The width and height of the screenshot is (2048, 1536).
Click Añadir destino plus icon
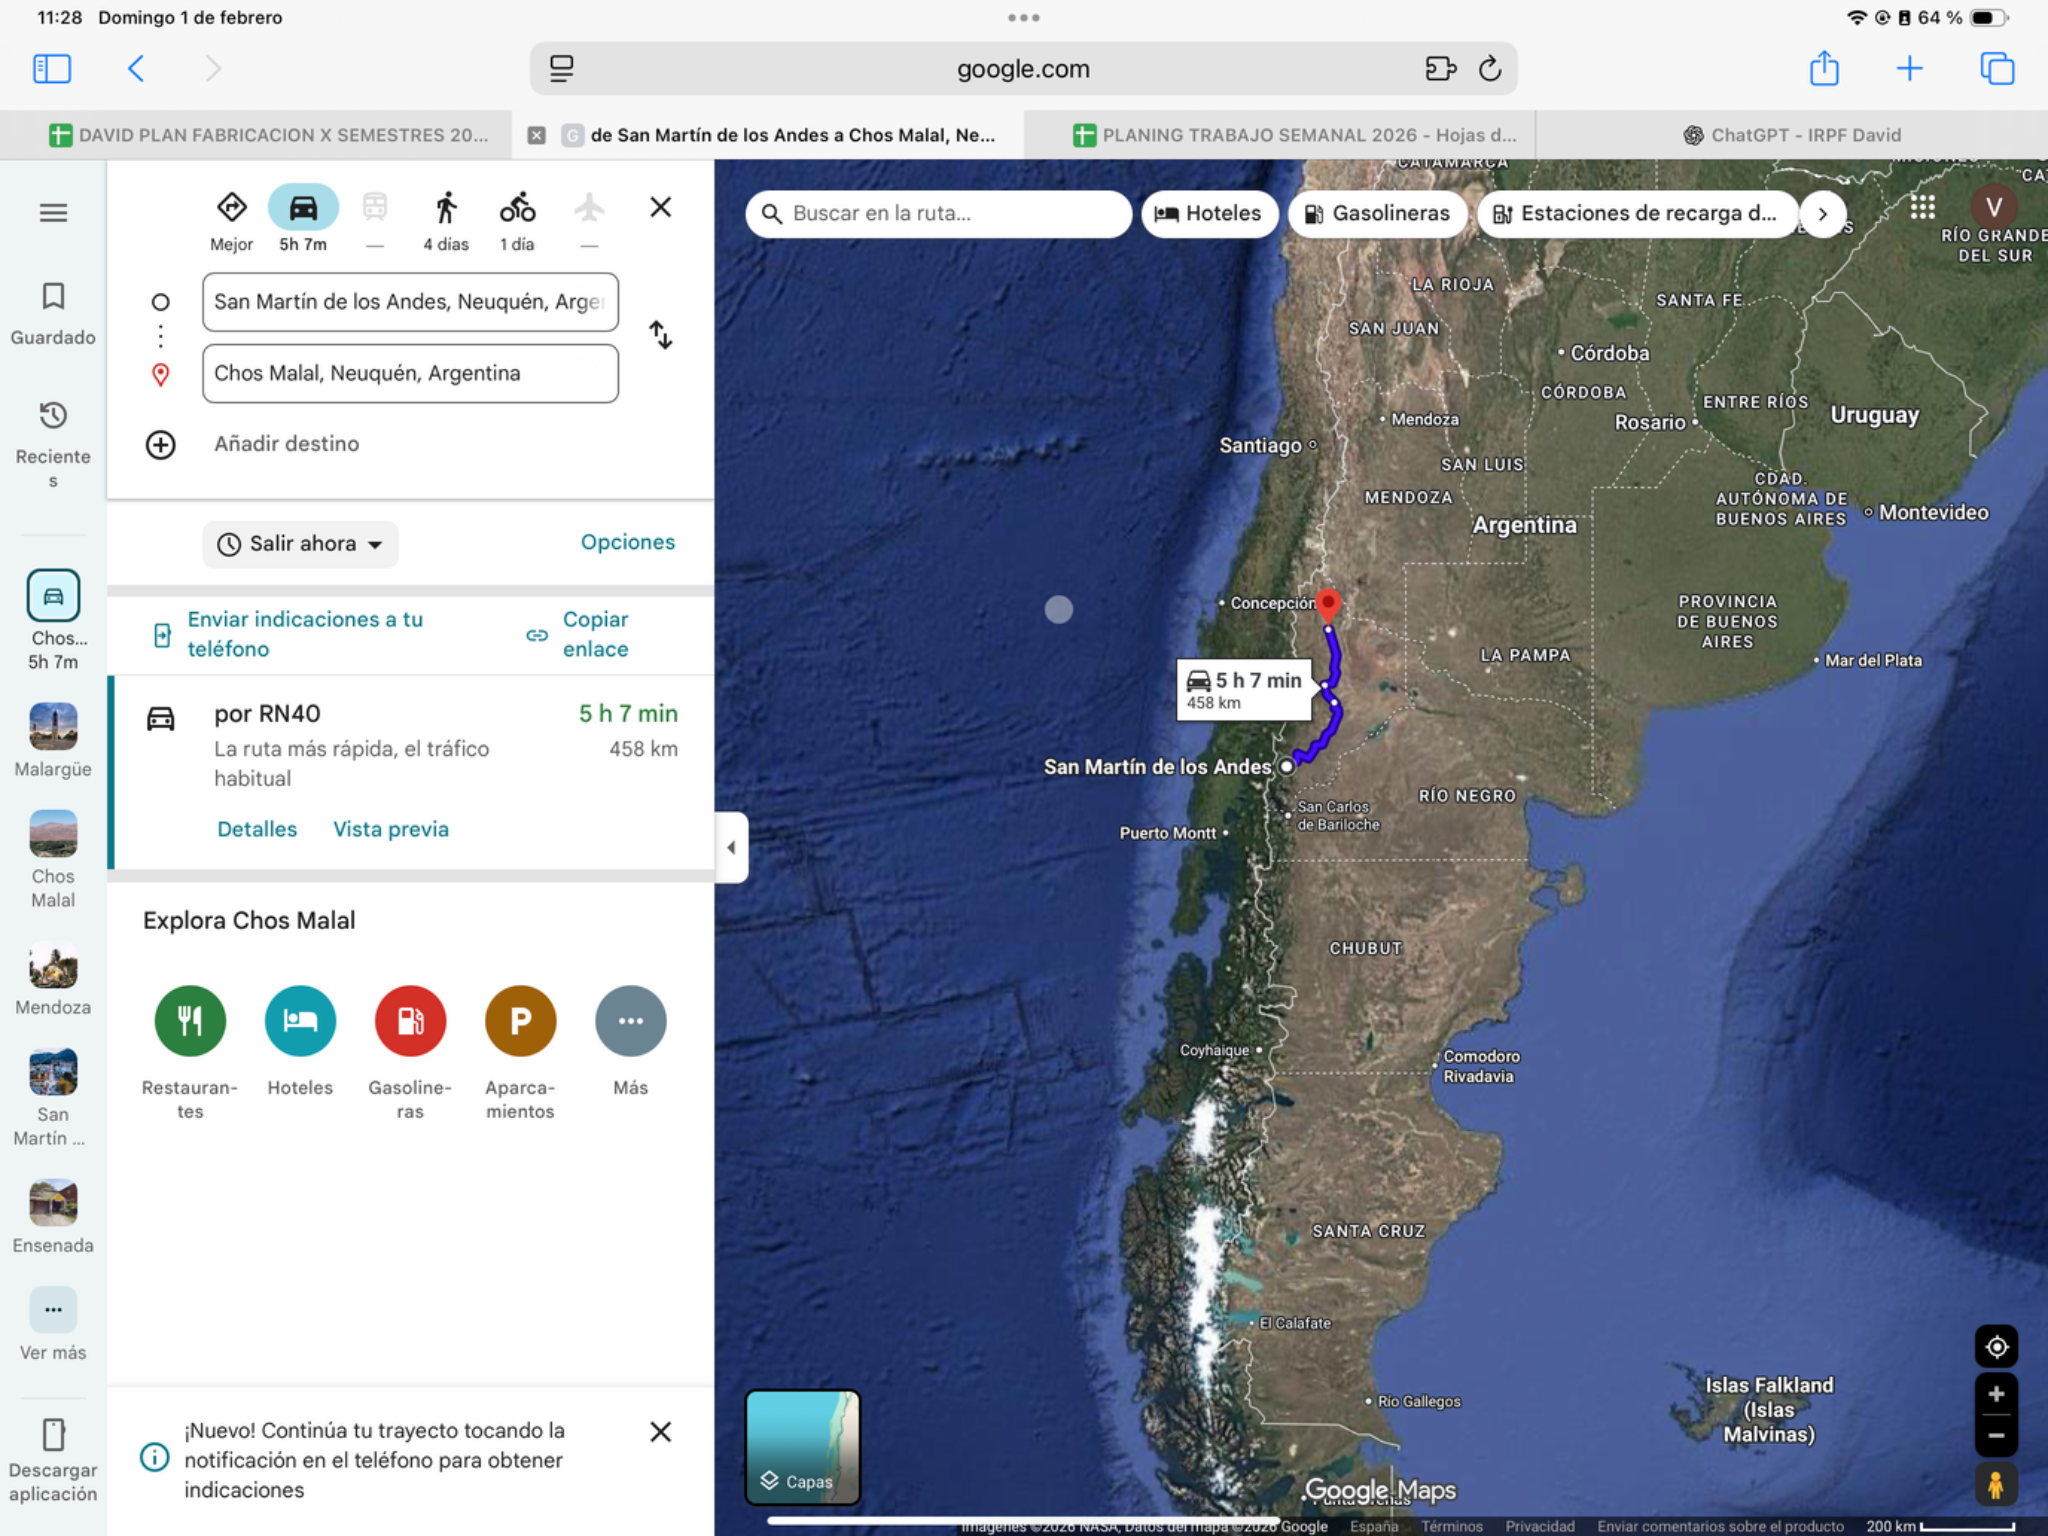[160, 444]
